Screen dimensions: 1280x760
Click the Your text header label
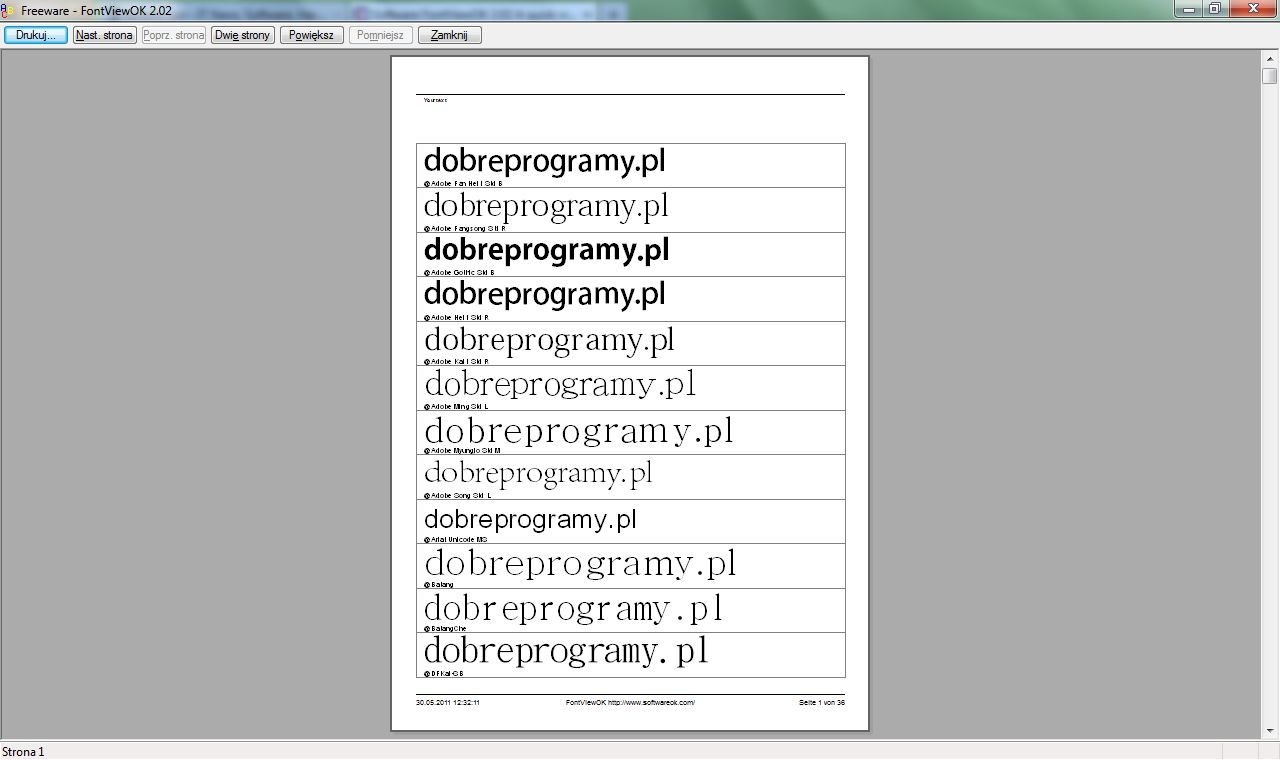(435, 100)
